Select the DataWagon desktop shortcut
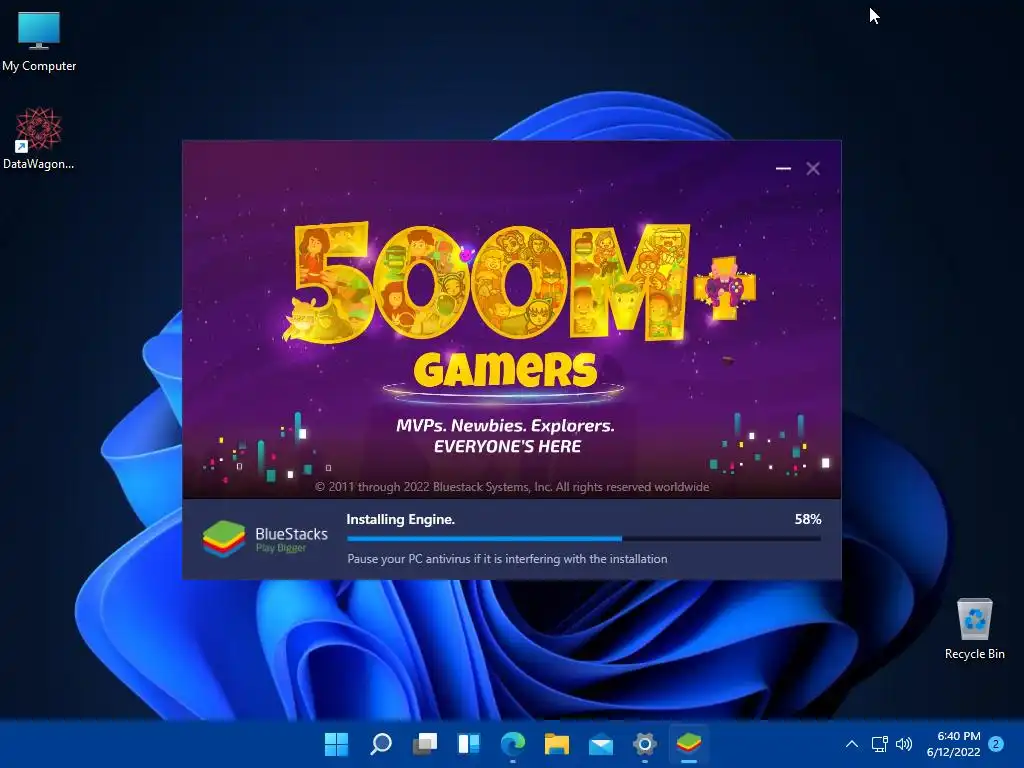This screenshot has width=1024, height=768. click(39, 139)
